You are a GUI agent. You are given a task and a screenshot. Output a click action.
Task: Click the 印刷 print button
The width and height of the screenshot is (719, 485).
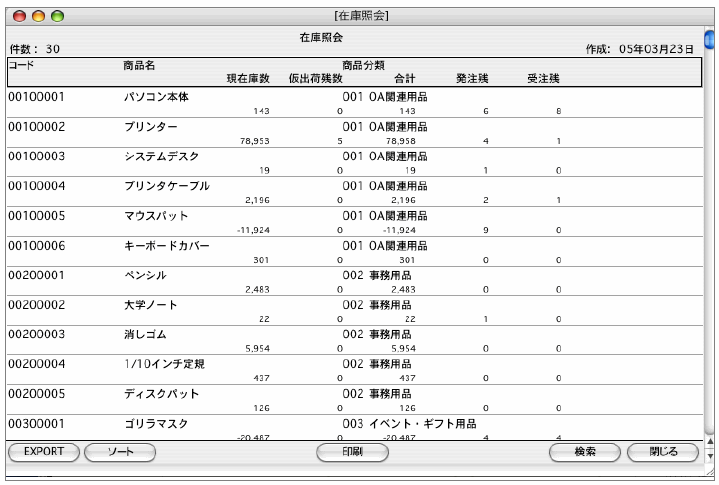(352, 452)
